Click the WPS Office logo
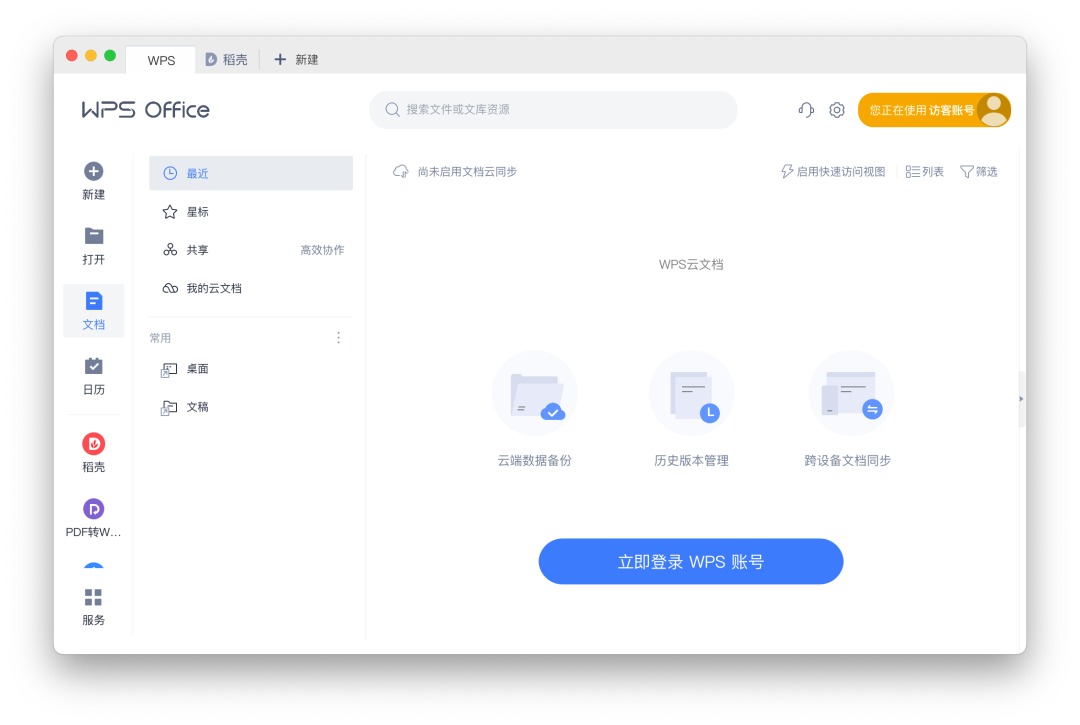1080x725 pixels. (145, 109)
